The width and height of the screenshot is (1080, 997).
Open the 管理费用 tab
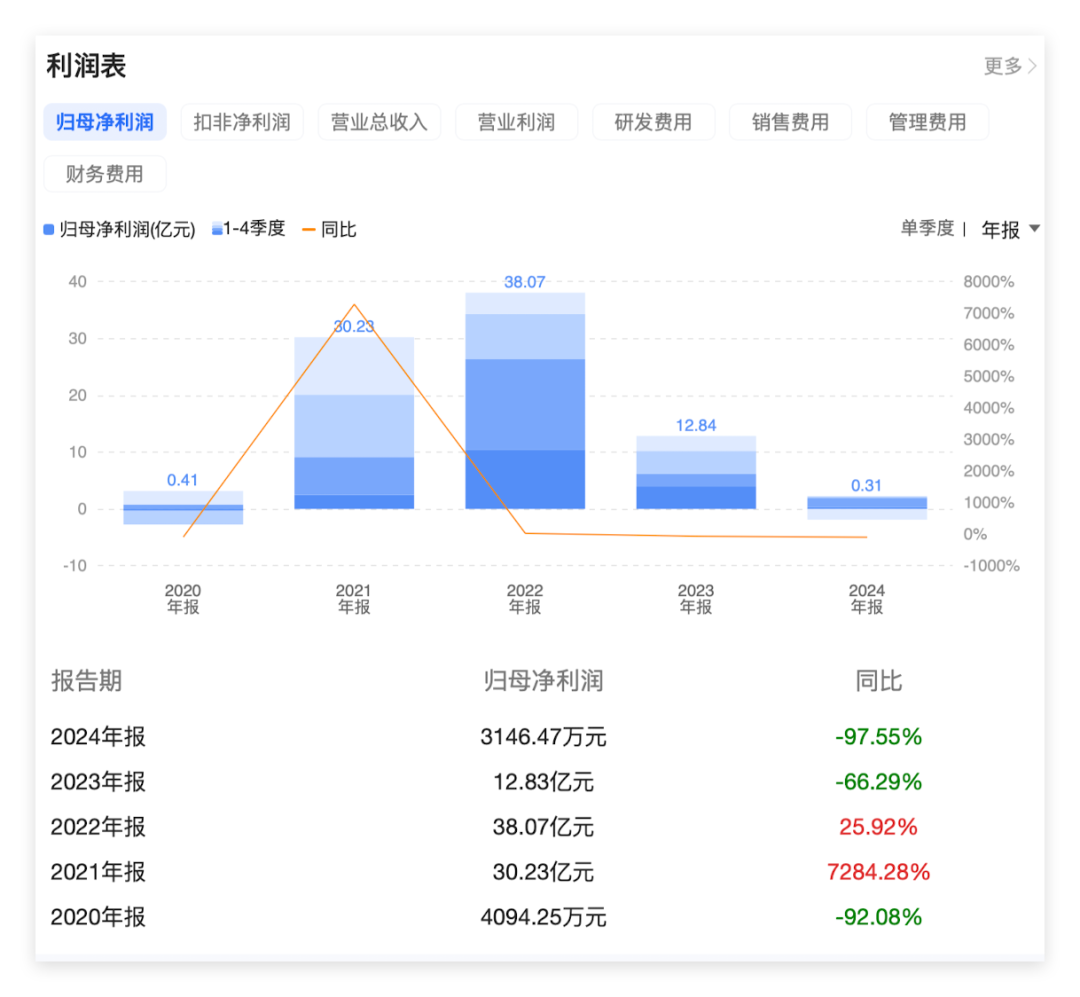[x=927, y=121]
